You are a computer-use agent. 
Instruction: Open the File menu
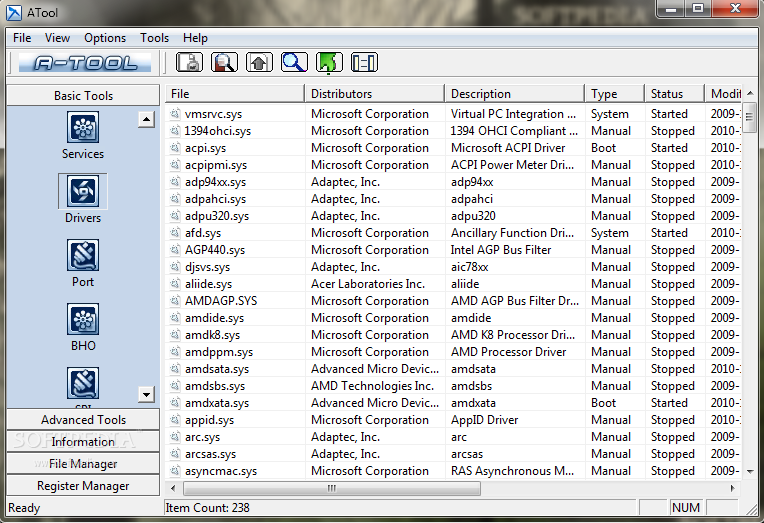22,38
